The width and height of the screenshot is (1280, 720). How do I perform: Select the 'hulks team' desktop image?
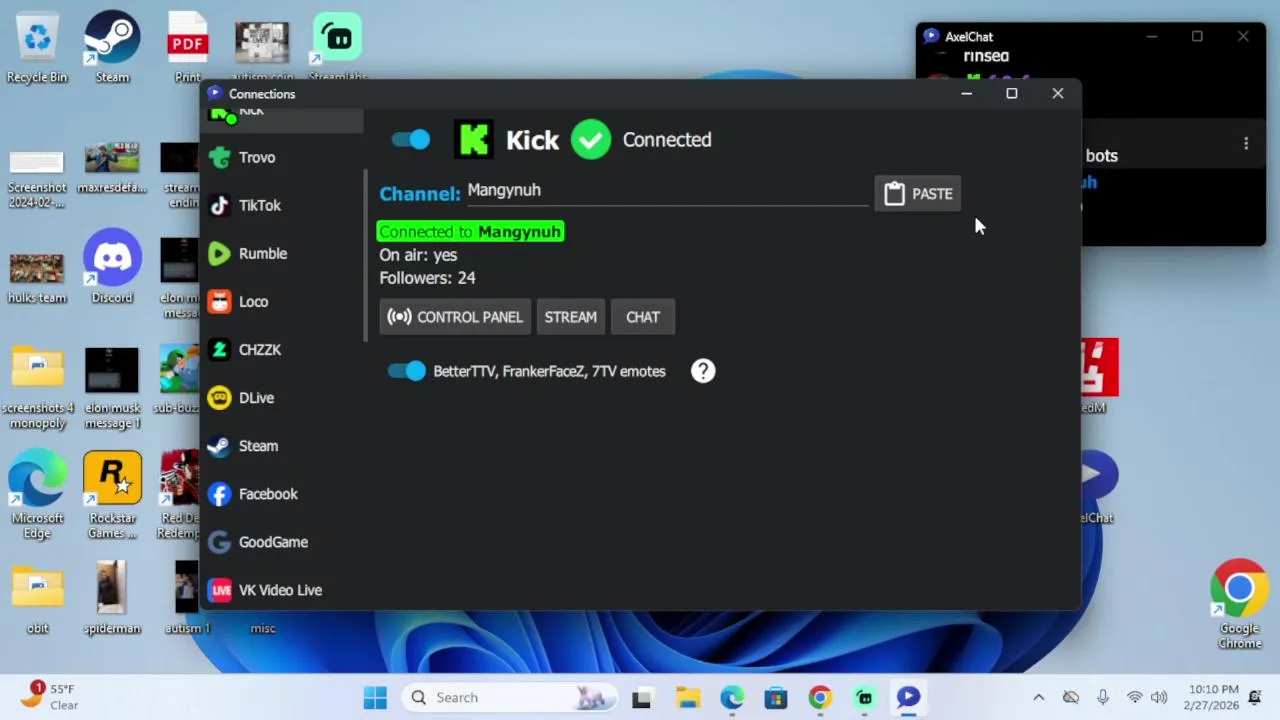(x=37, y=277)
